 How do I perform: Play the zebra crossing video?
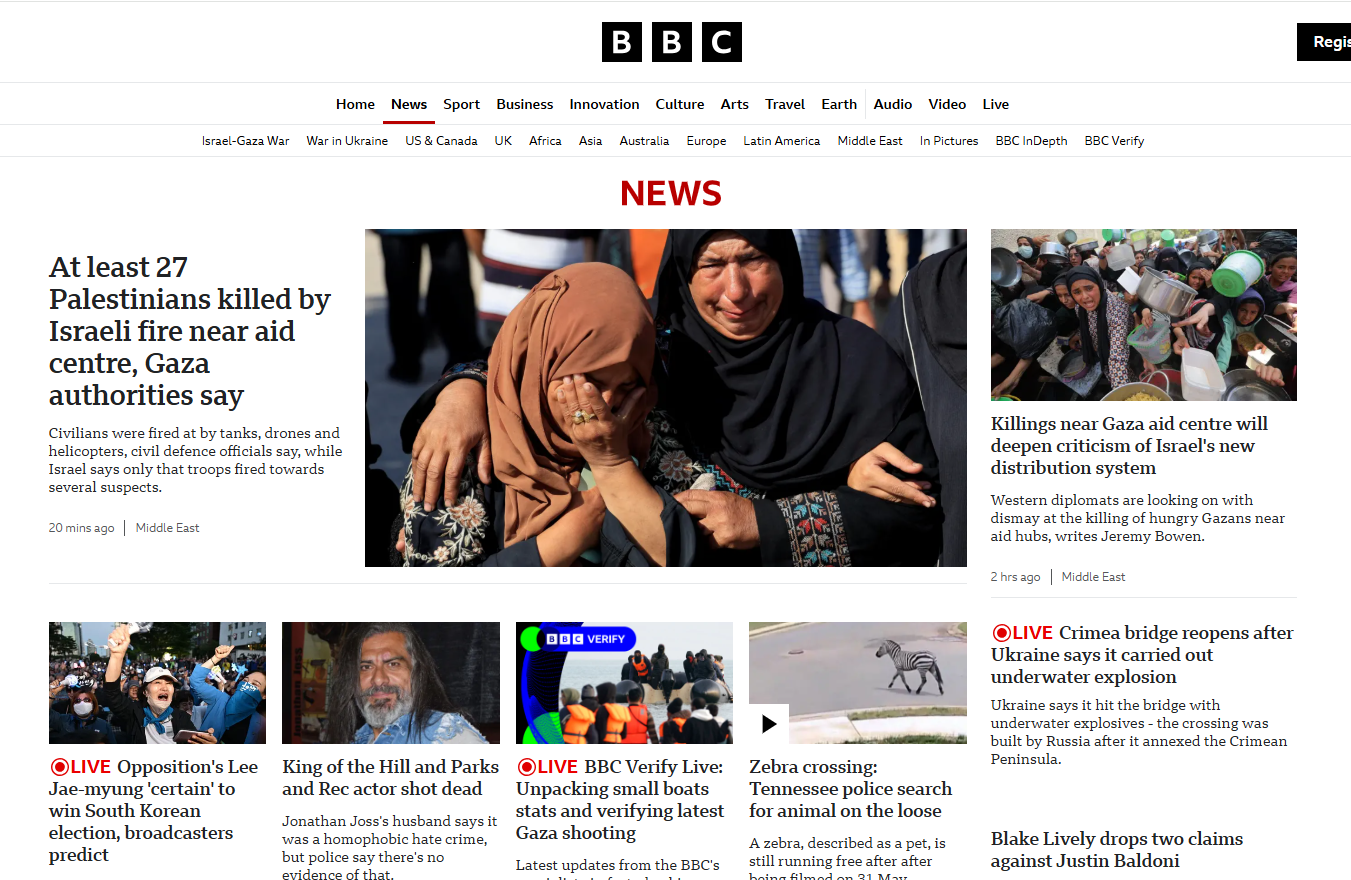pos(769,724)
